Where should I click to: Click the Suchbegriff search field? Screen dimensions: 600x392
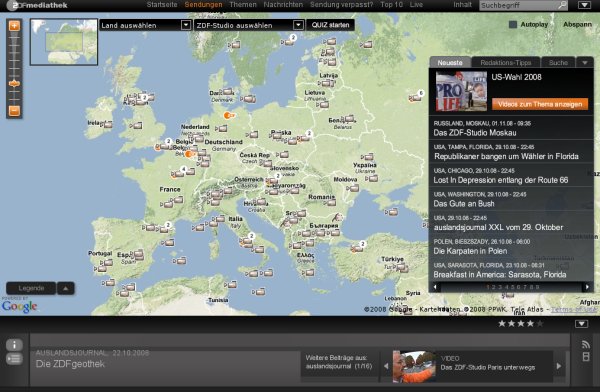518,5
